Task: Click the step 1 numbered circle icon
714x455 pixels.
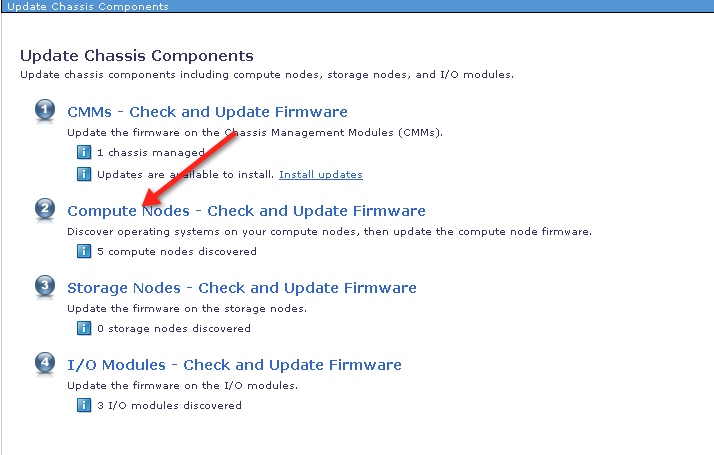Action: 45,110
